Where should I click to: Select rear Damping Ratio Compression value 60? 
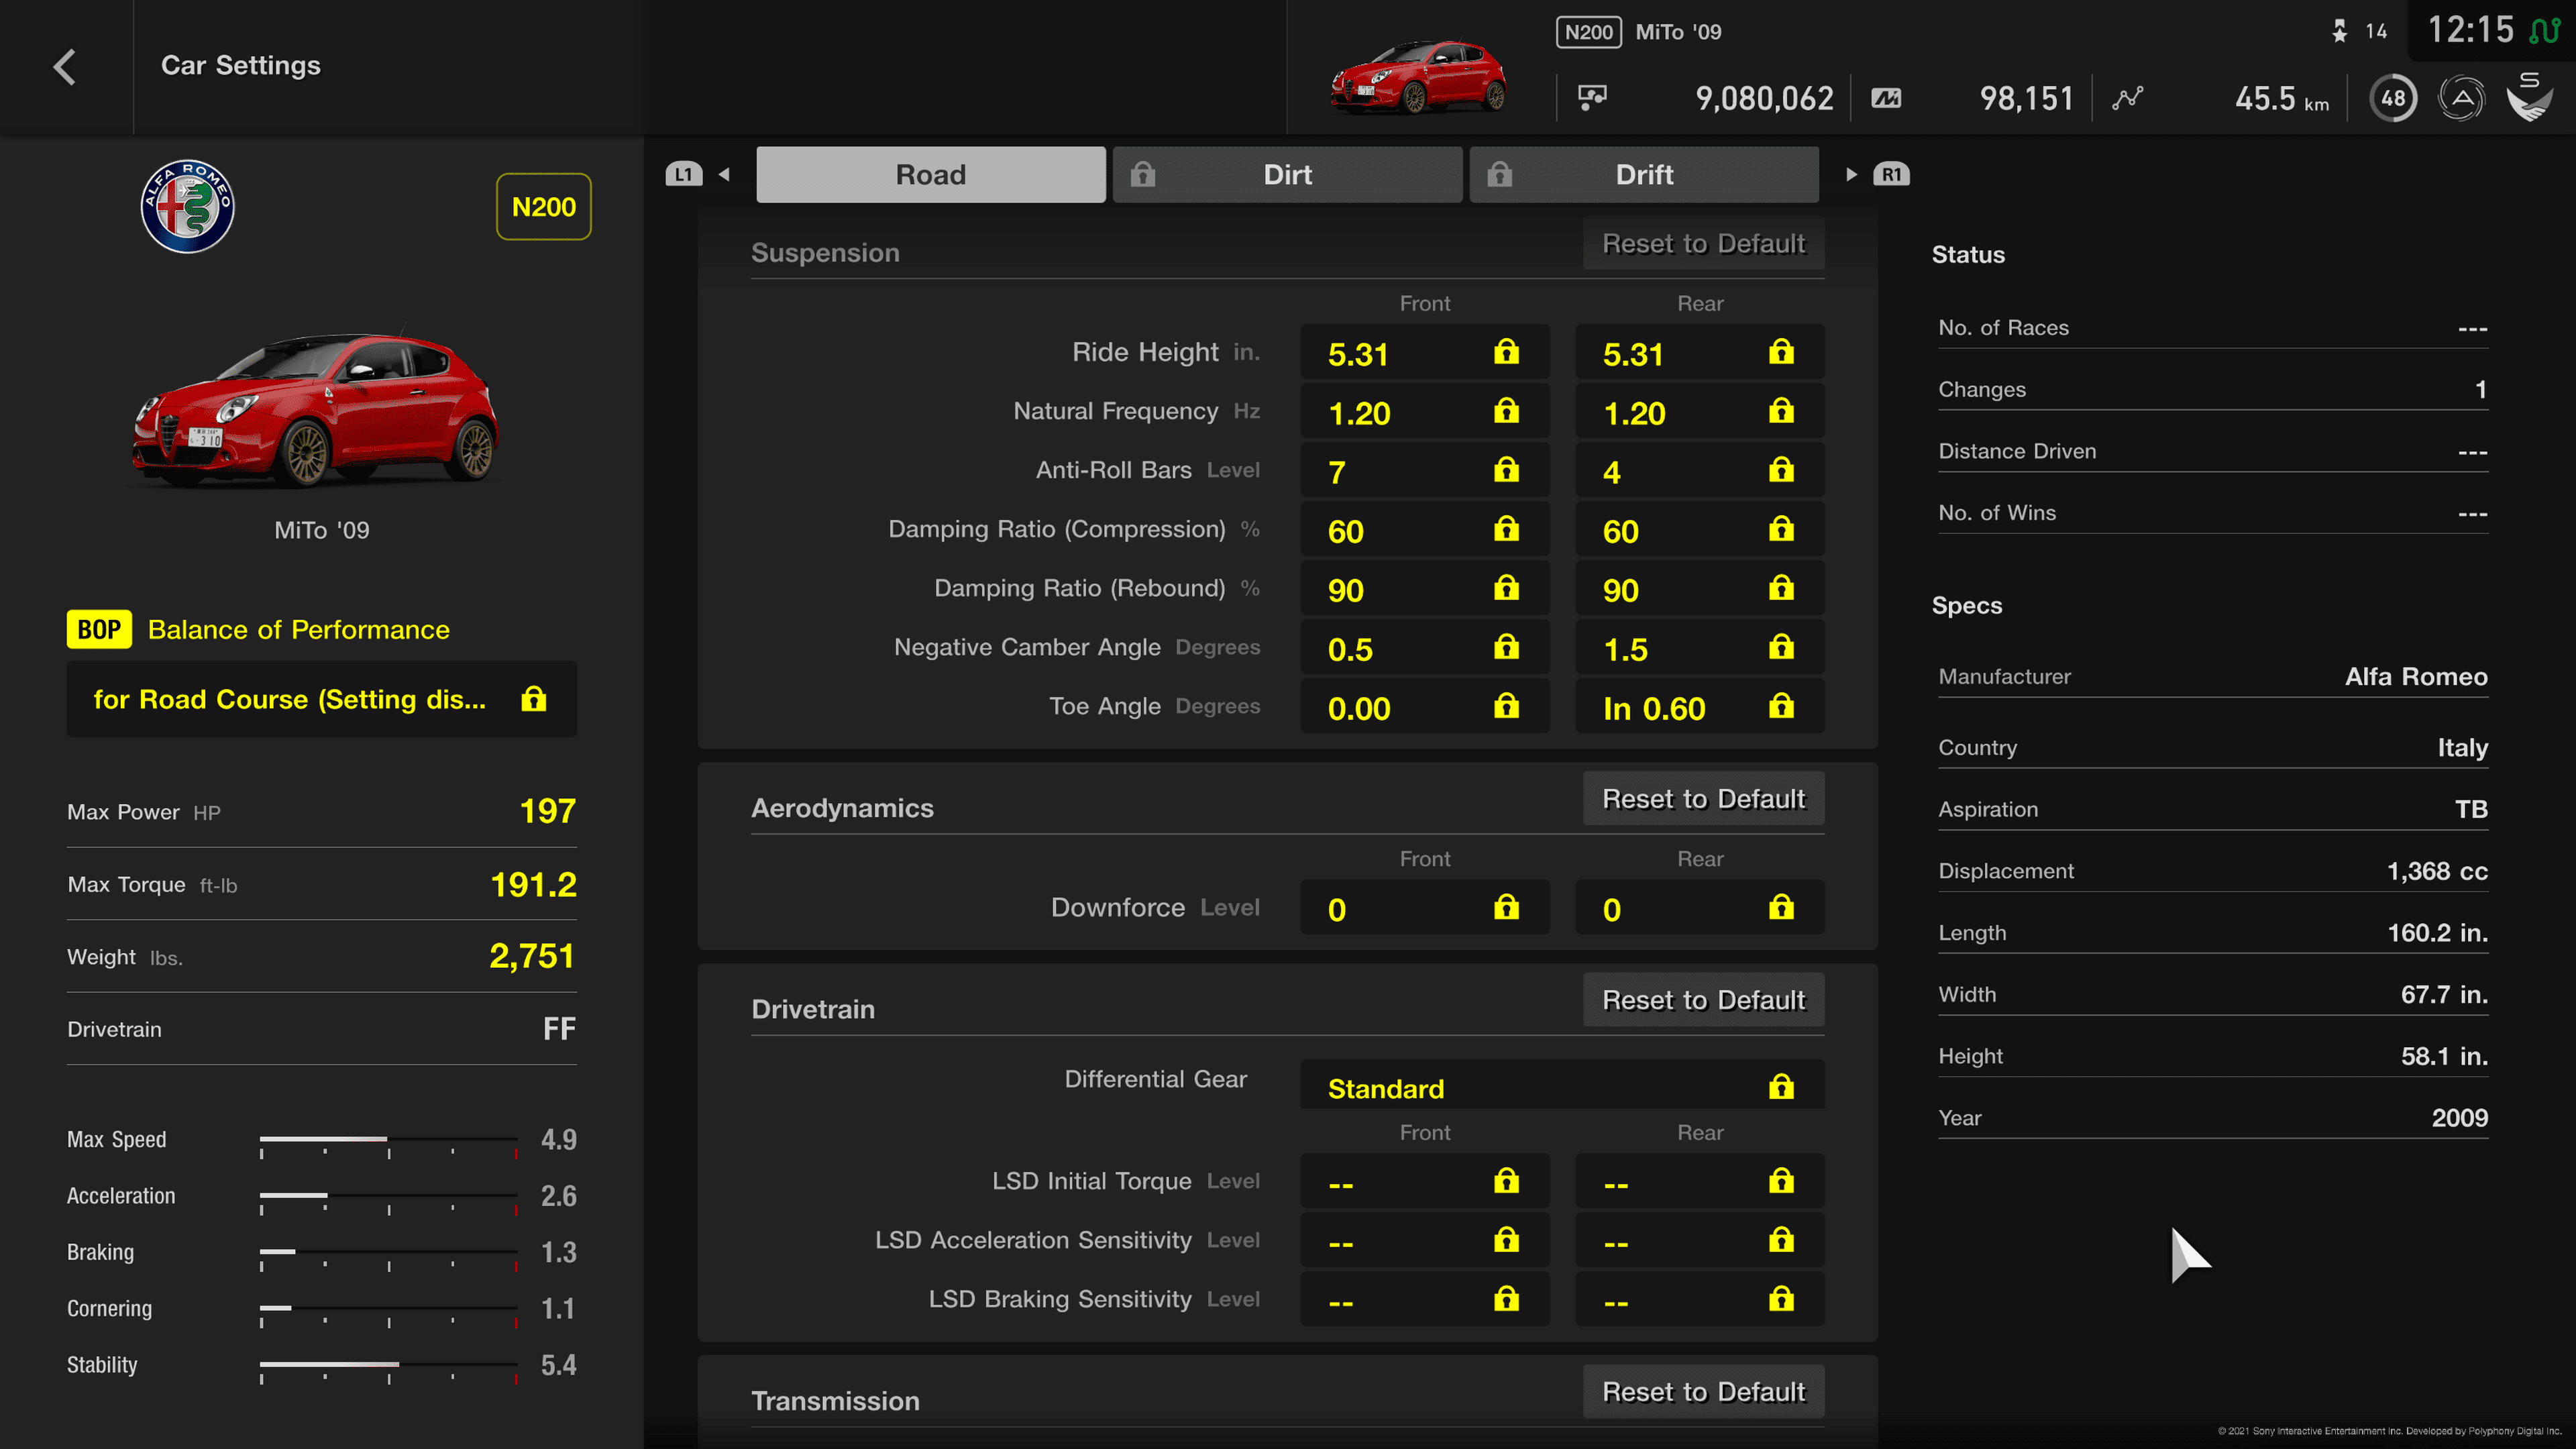1700,529
